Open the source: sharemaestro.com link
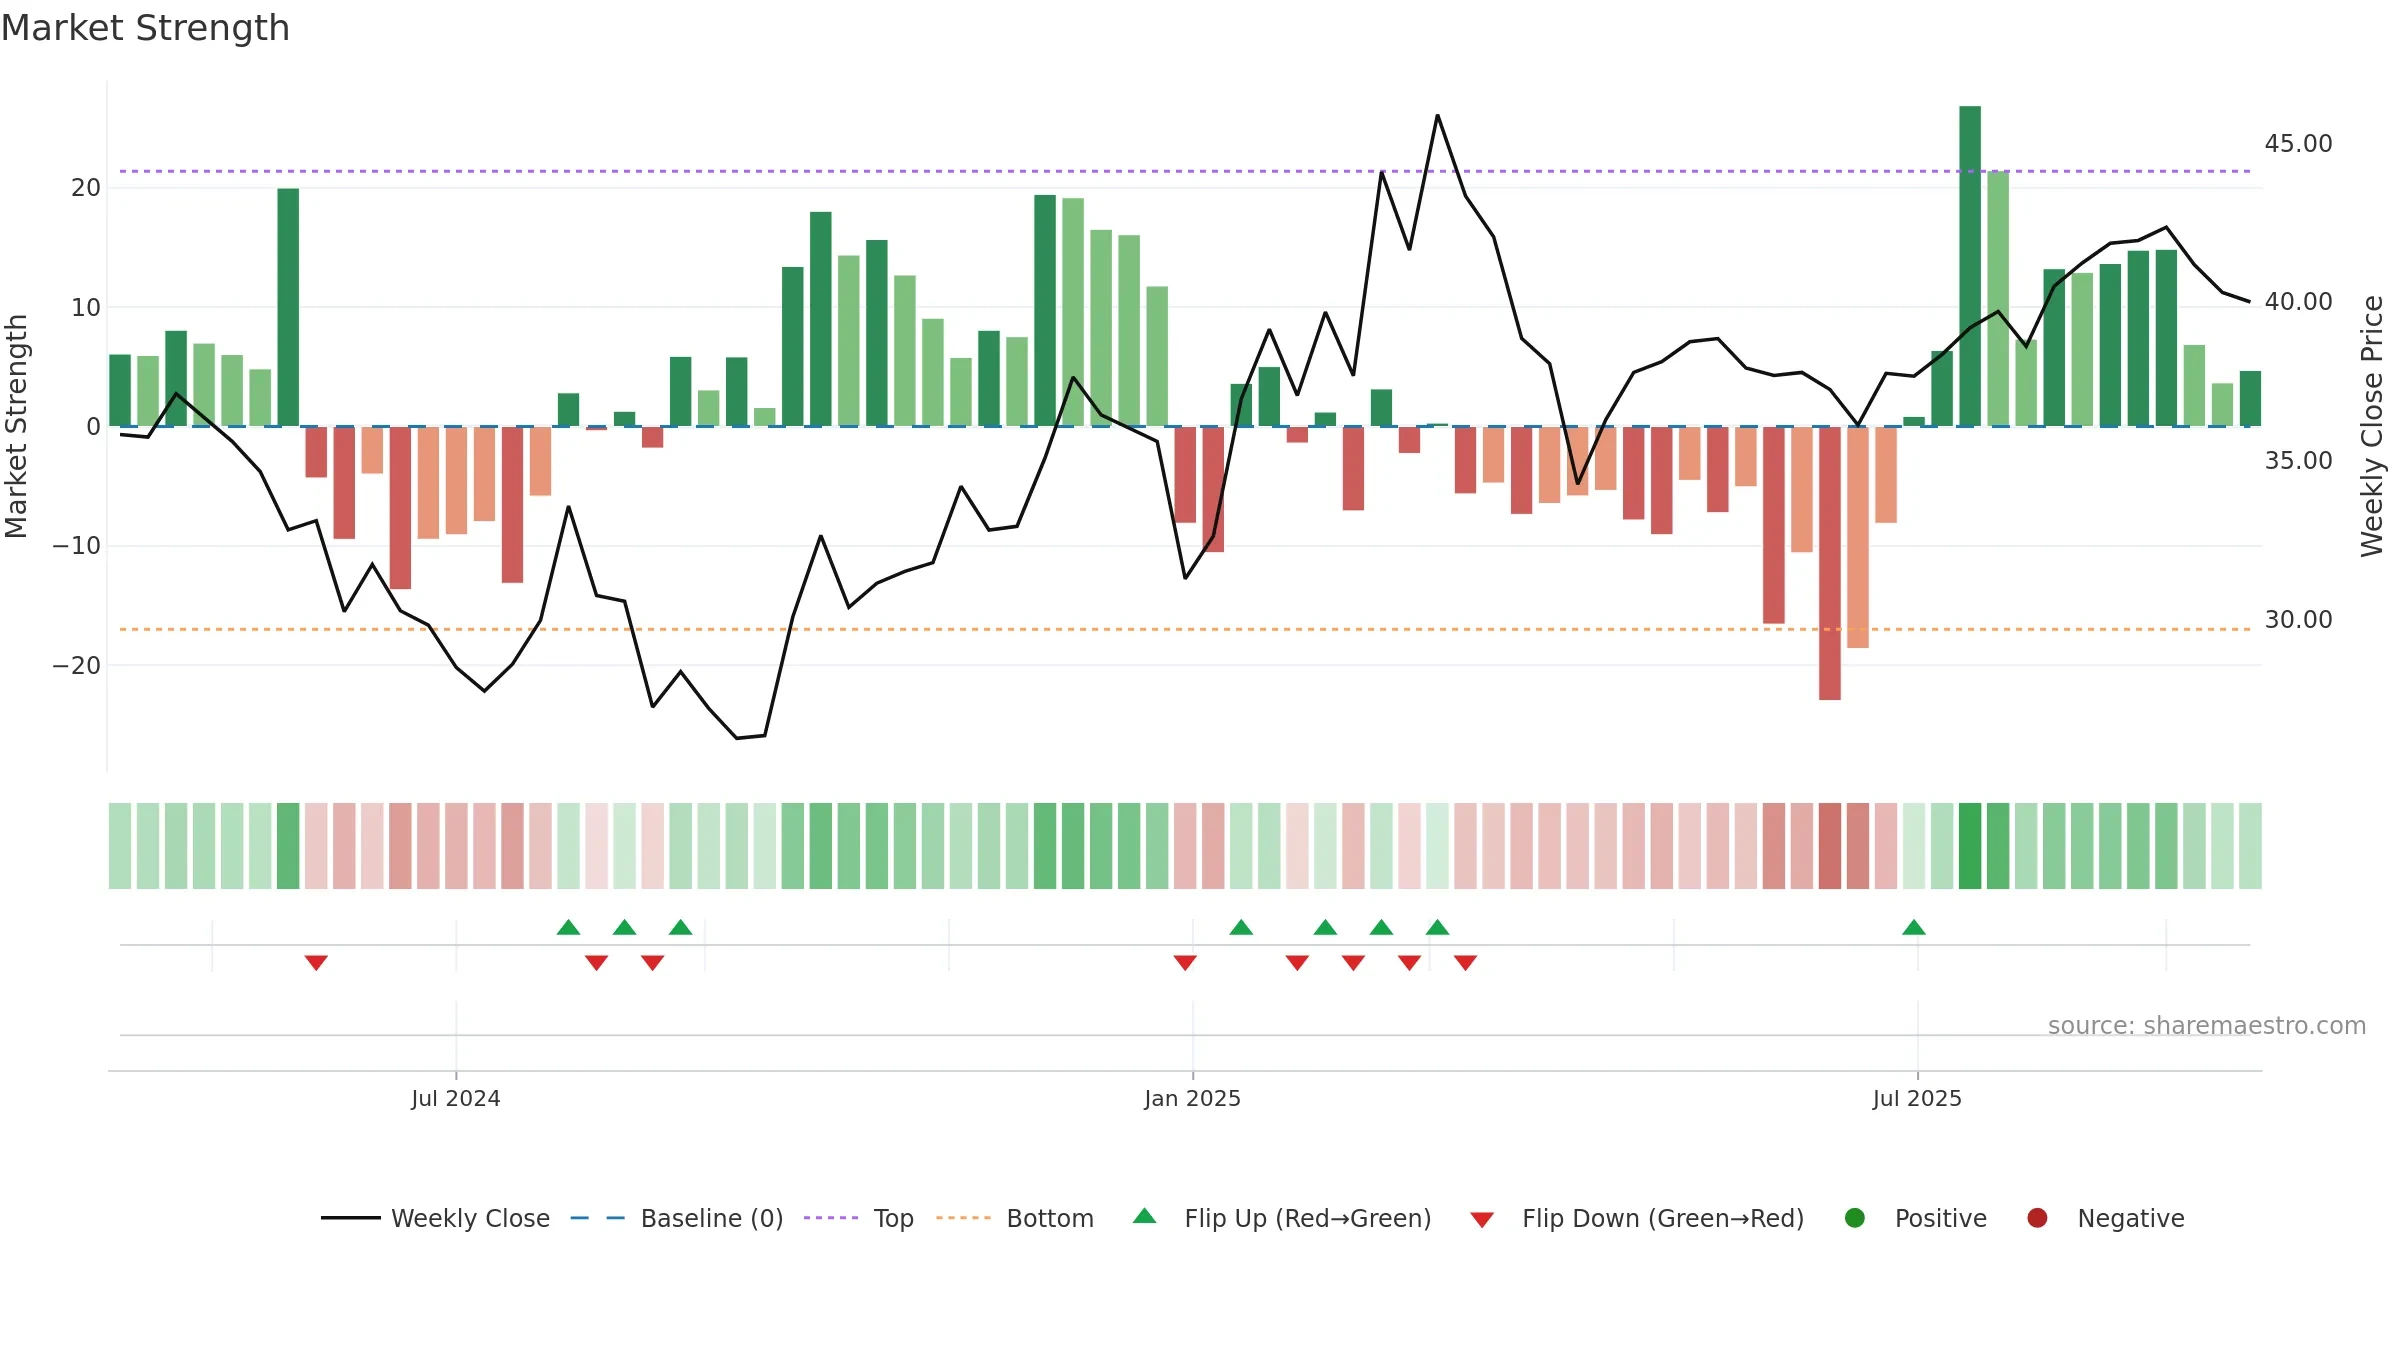This screenshot has height=1350, width=2400. click(2207, 1026)
